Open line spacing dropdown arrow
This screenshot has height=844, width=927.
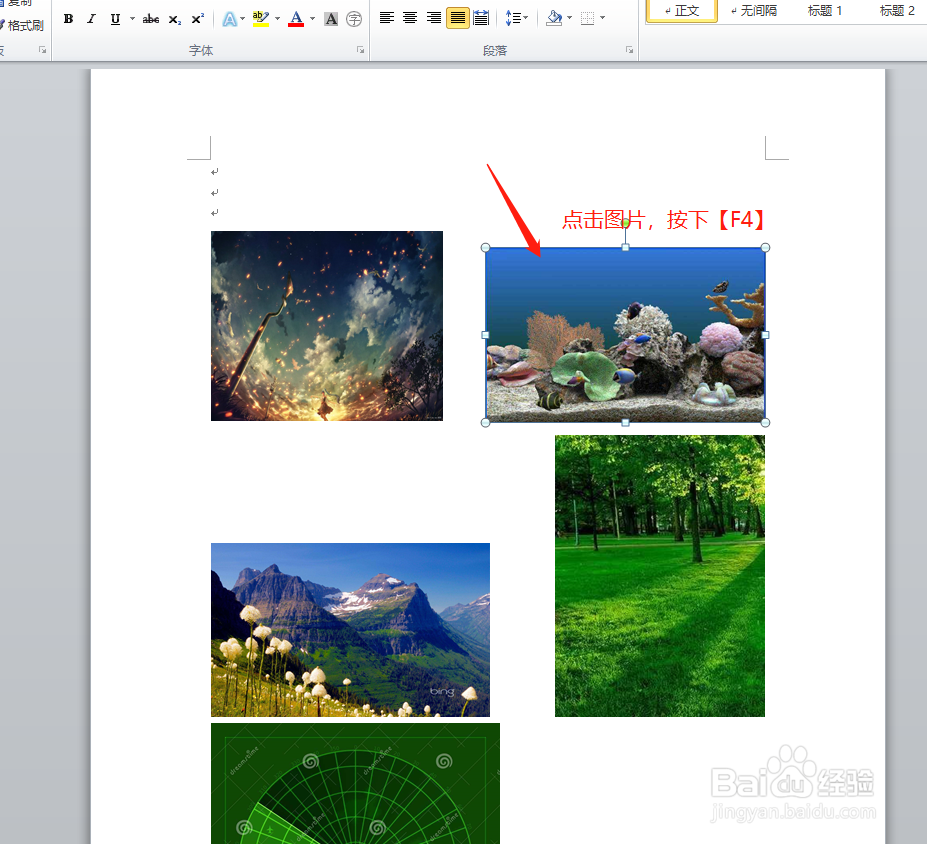click(x=526, y=18)
